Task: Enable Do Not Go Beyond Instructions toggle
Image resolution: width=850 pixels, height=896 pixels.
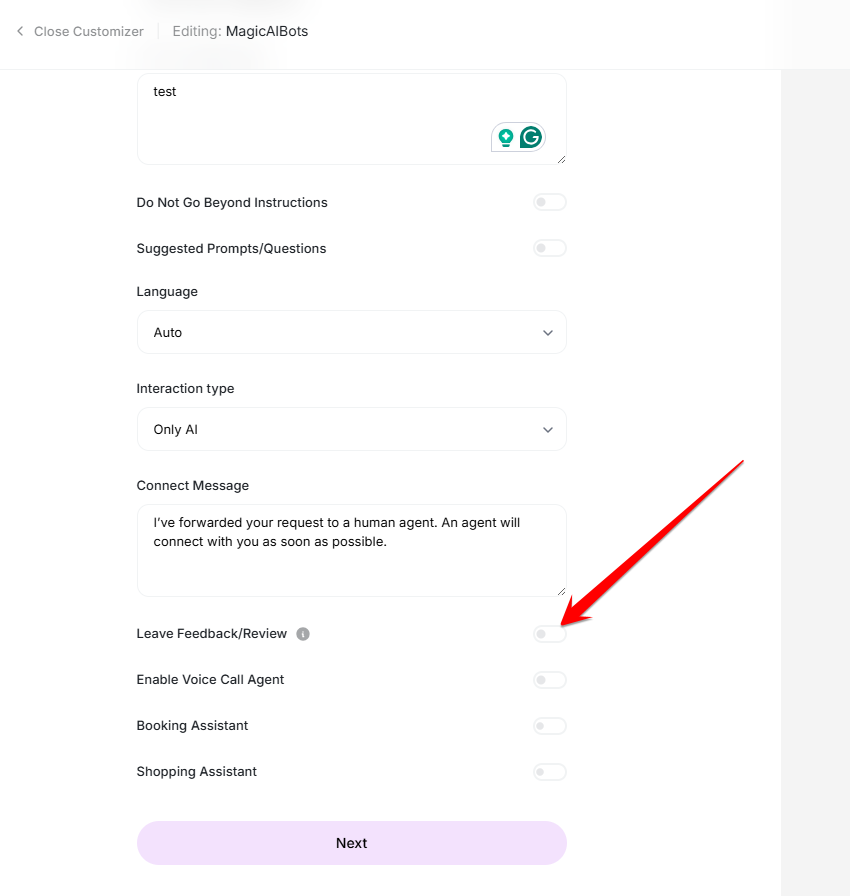Action: (x=549, y=203)
